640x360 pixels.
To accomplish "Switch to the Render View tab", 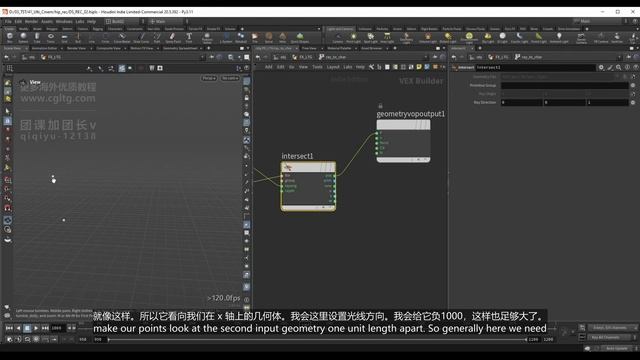I will (x=76, y=48).
